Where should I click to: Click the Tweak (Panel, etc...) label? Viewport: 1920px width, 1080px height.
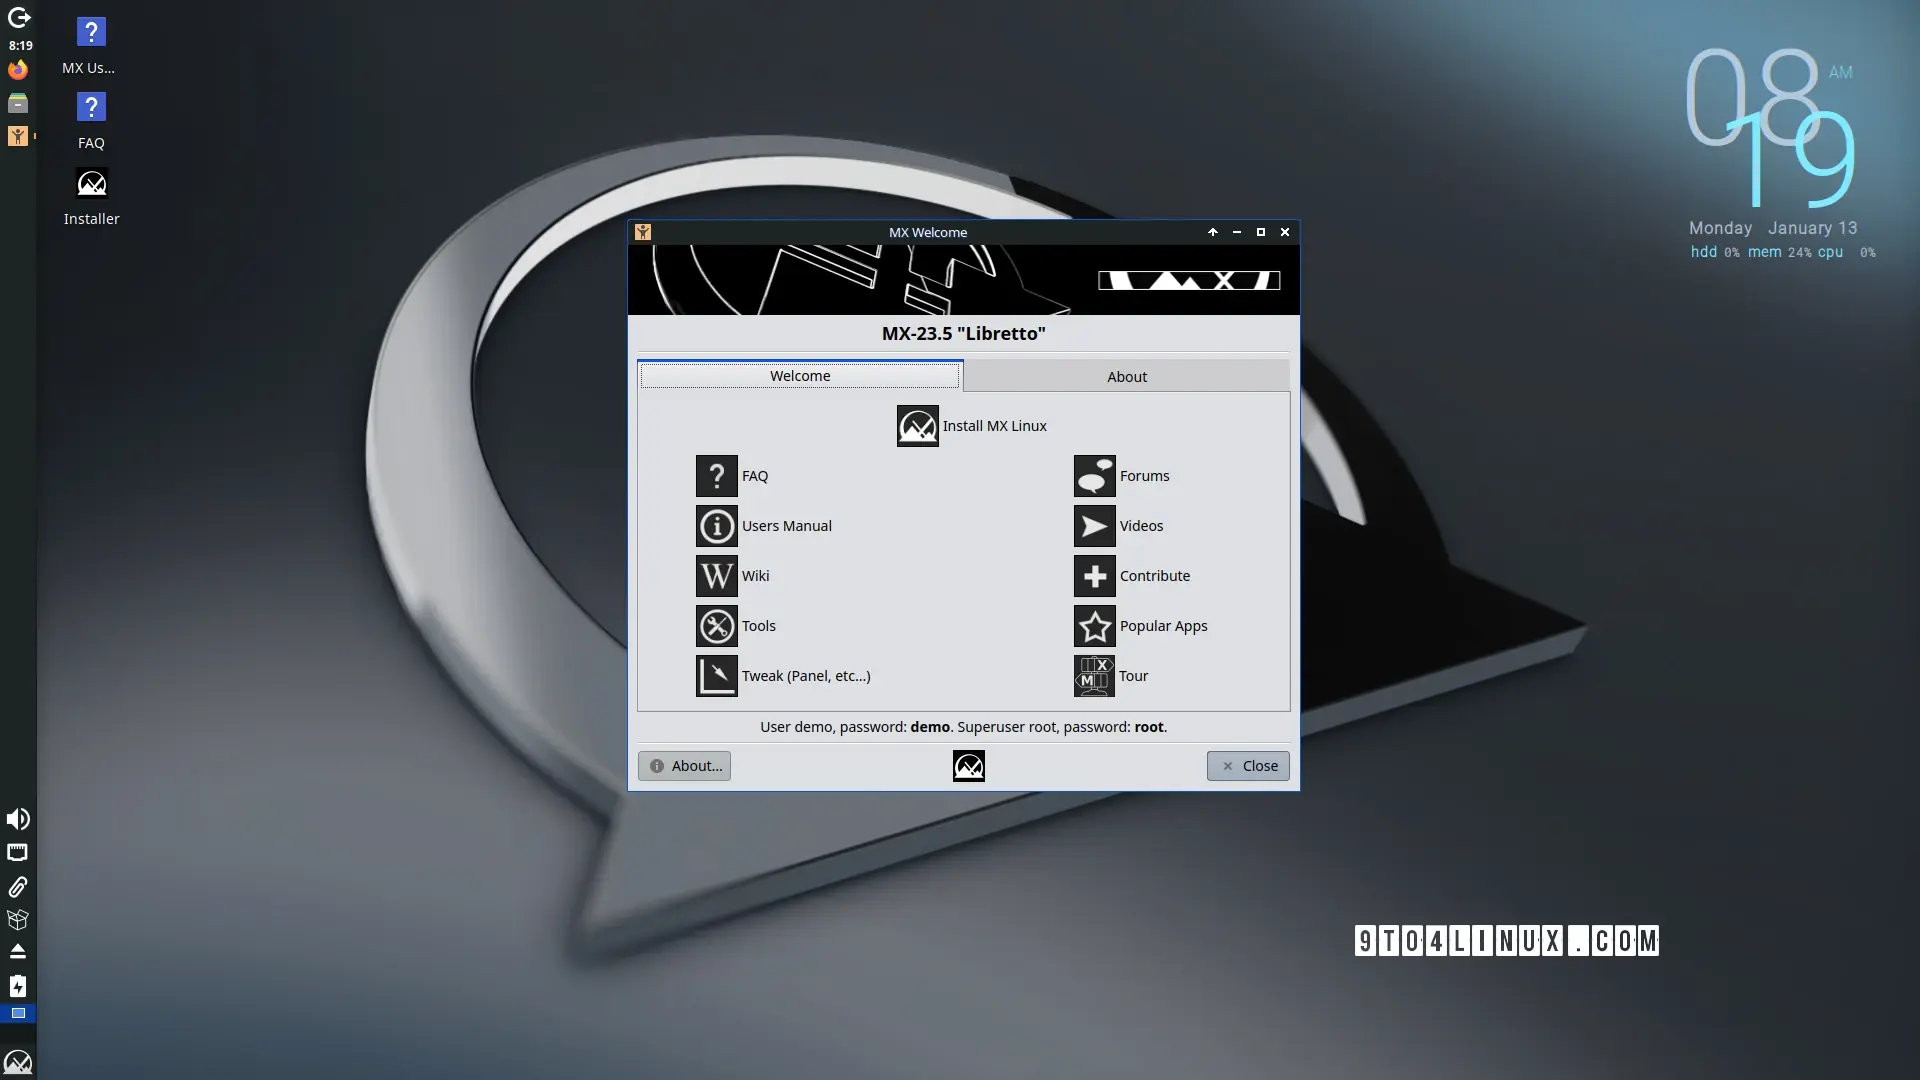pyautogui.click(x=805, y=676)
